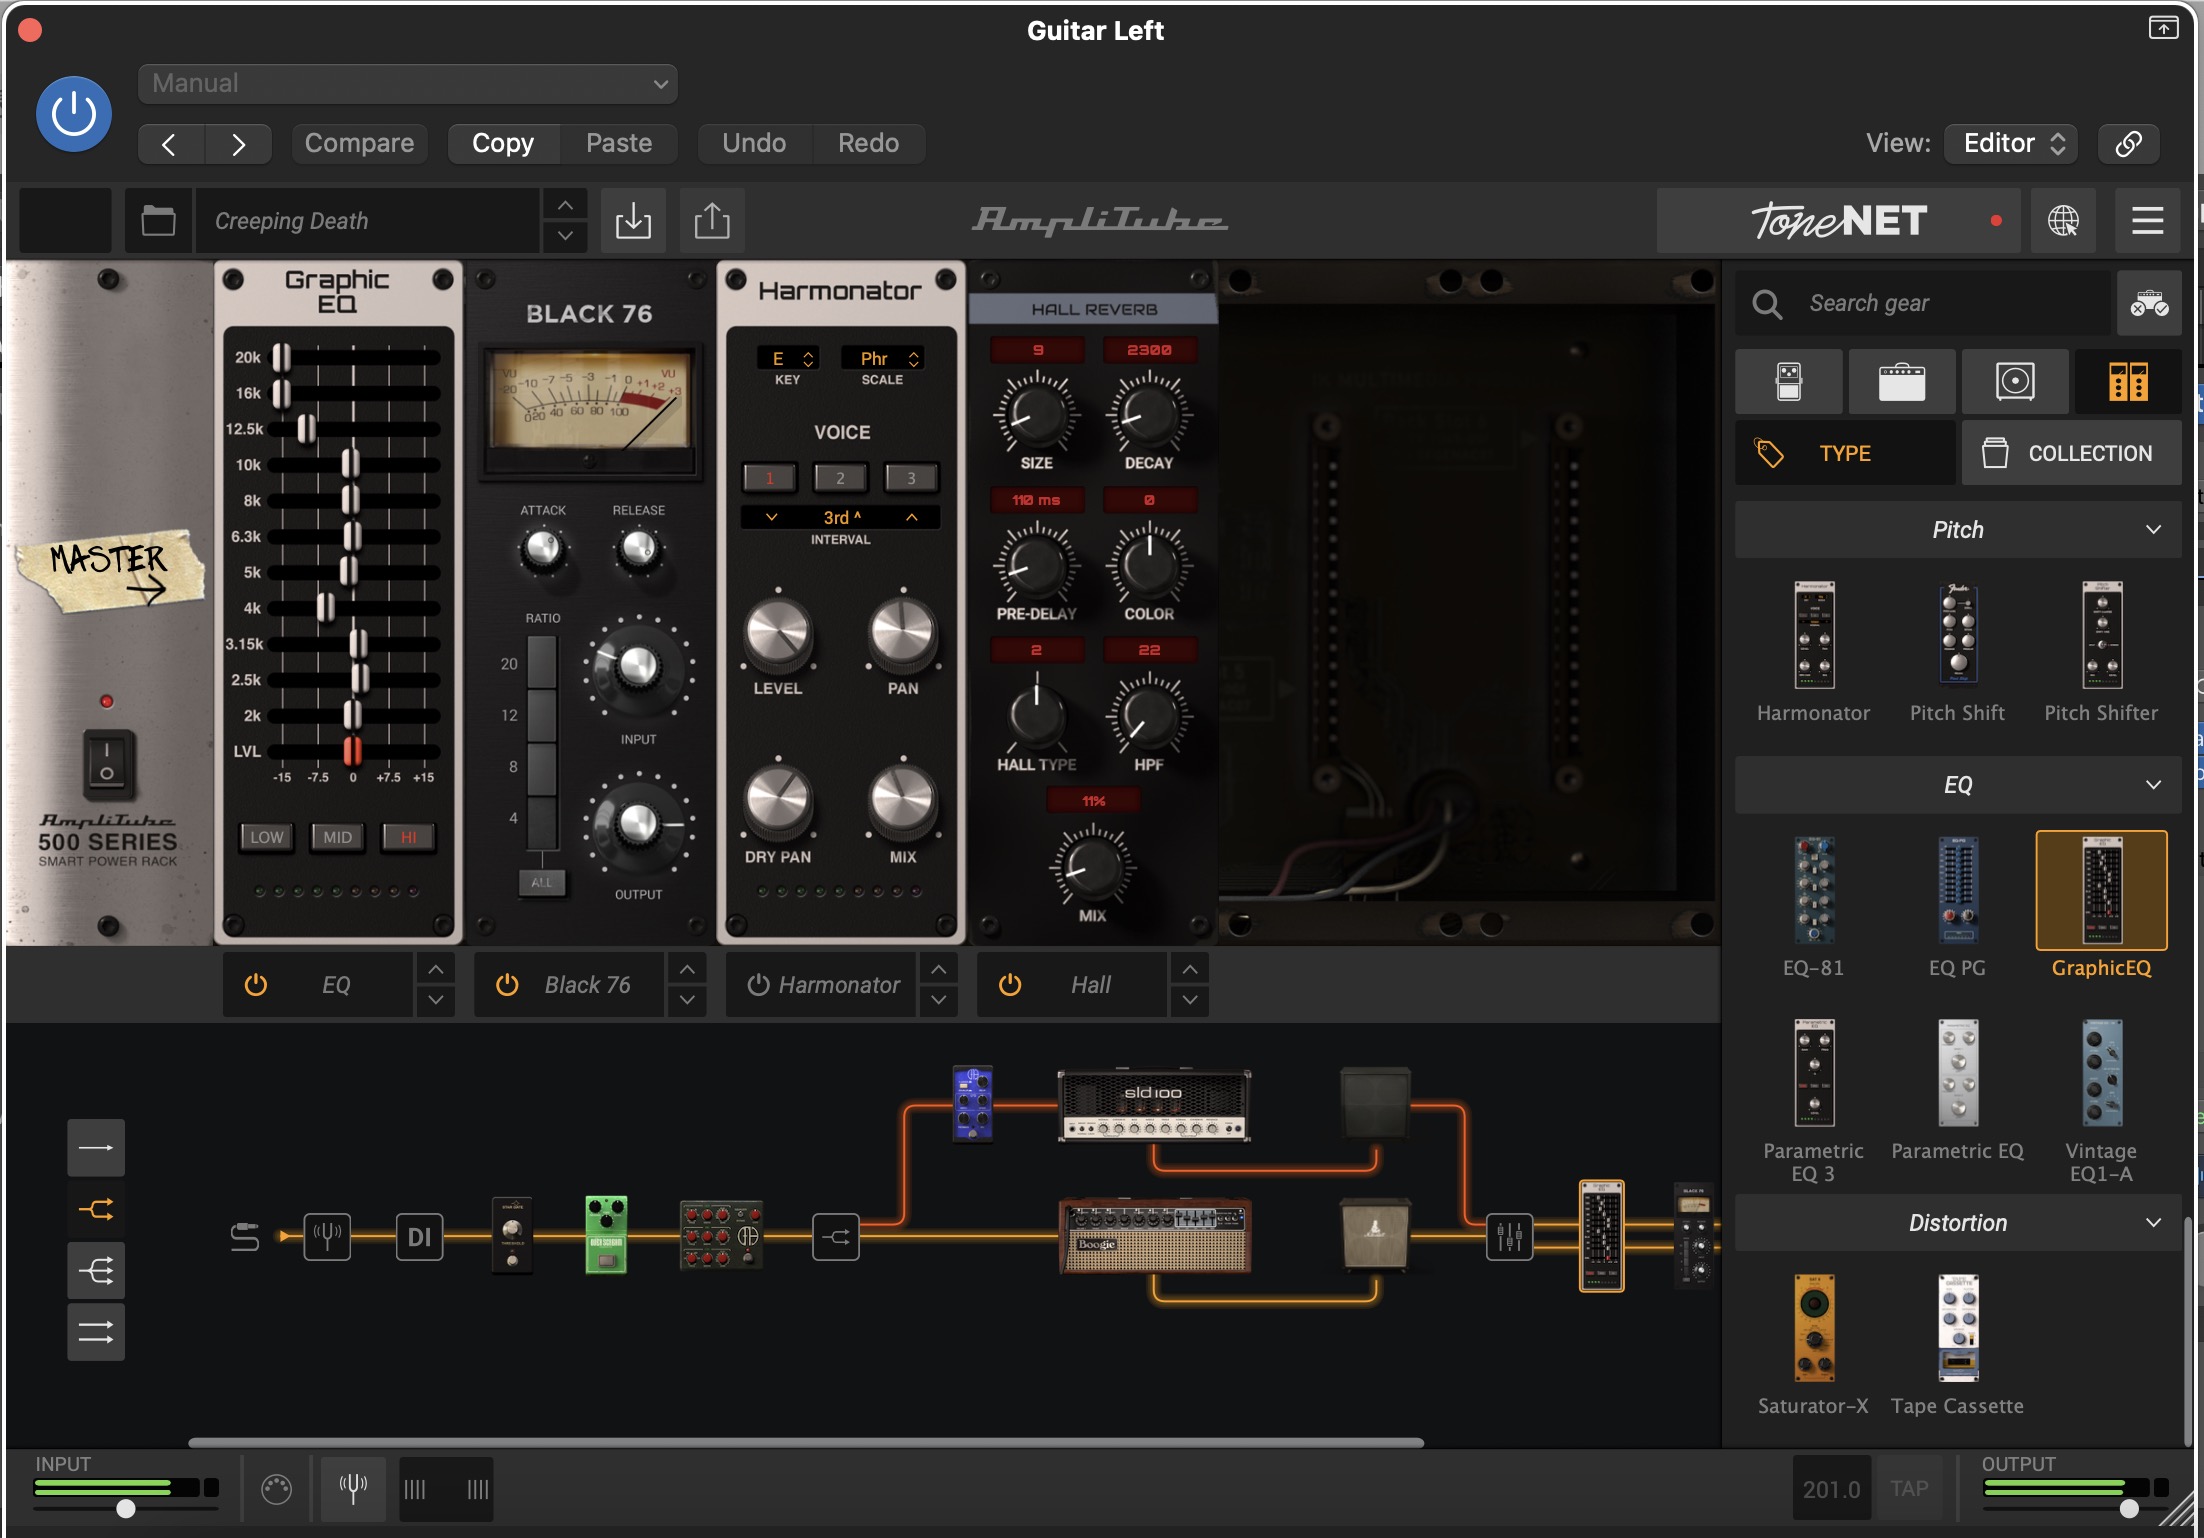Toggle the plugin power bypass button
Image resolution: width=2204 pixels, height=1538 pixels.
click(73, 114)
